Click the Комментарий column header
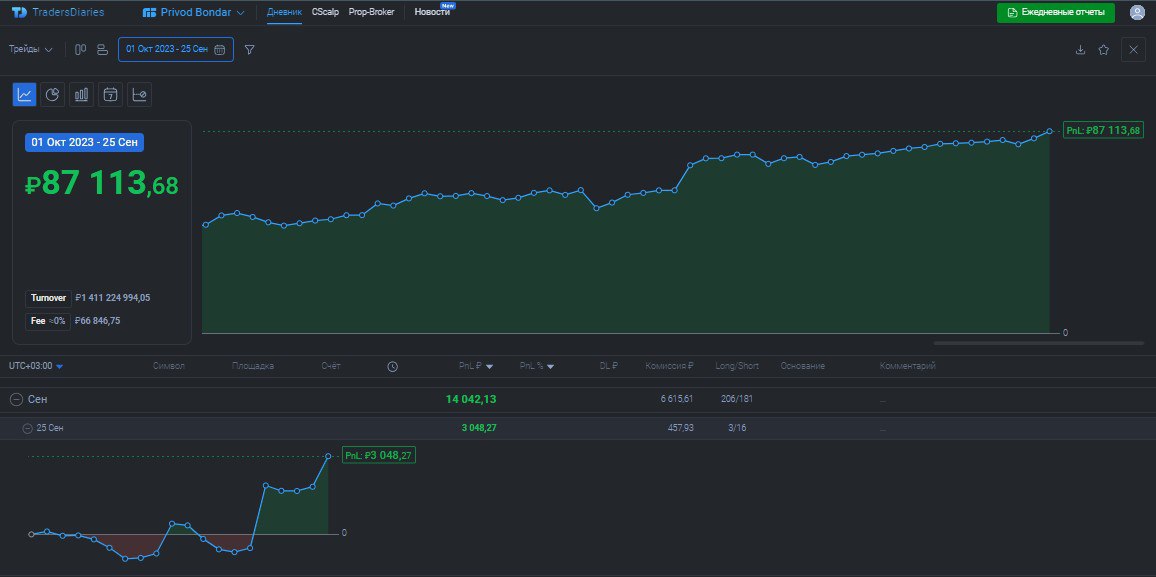 click(x=908, y=366)
